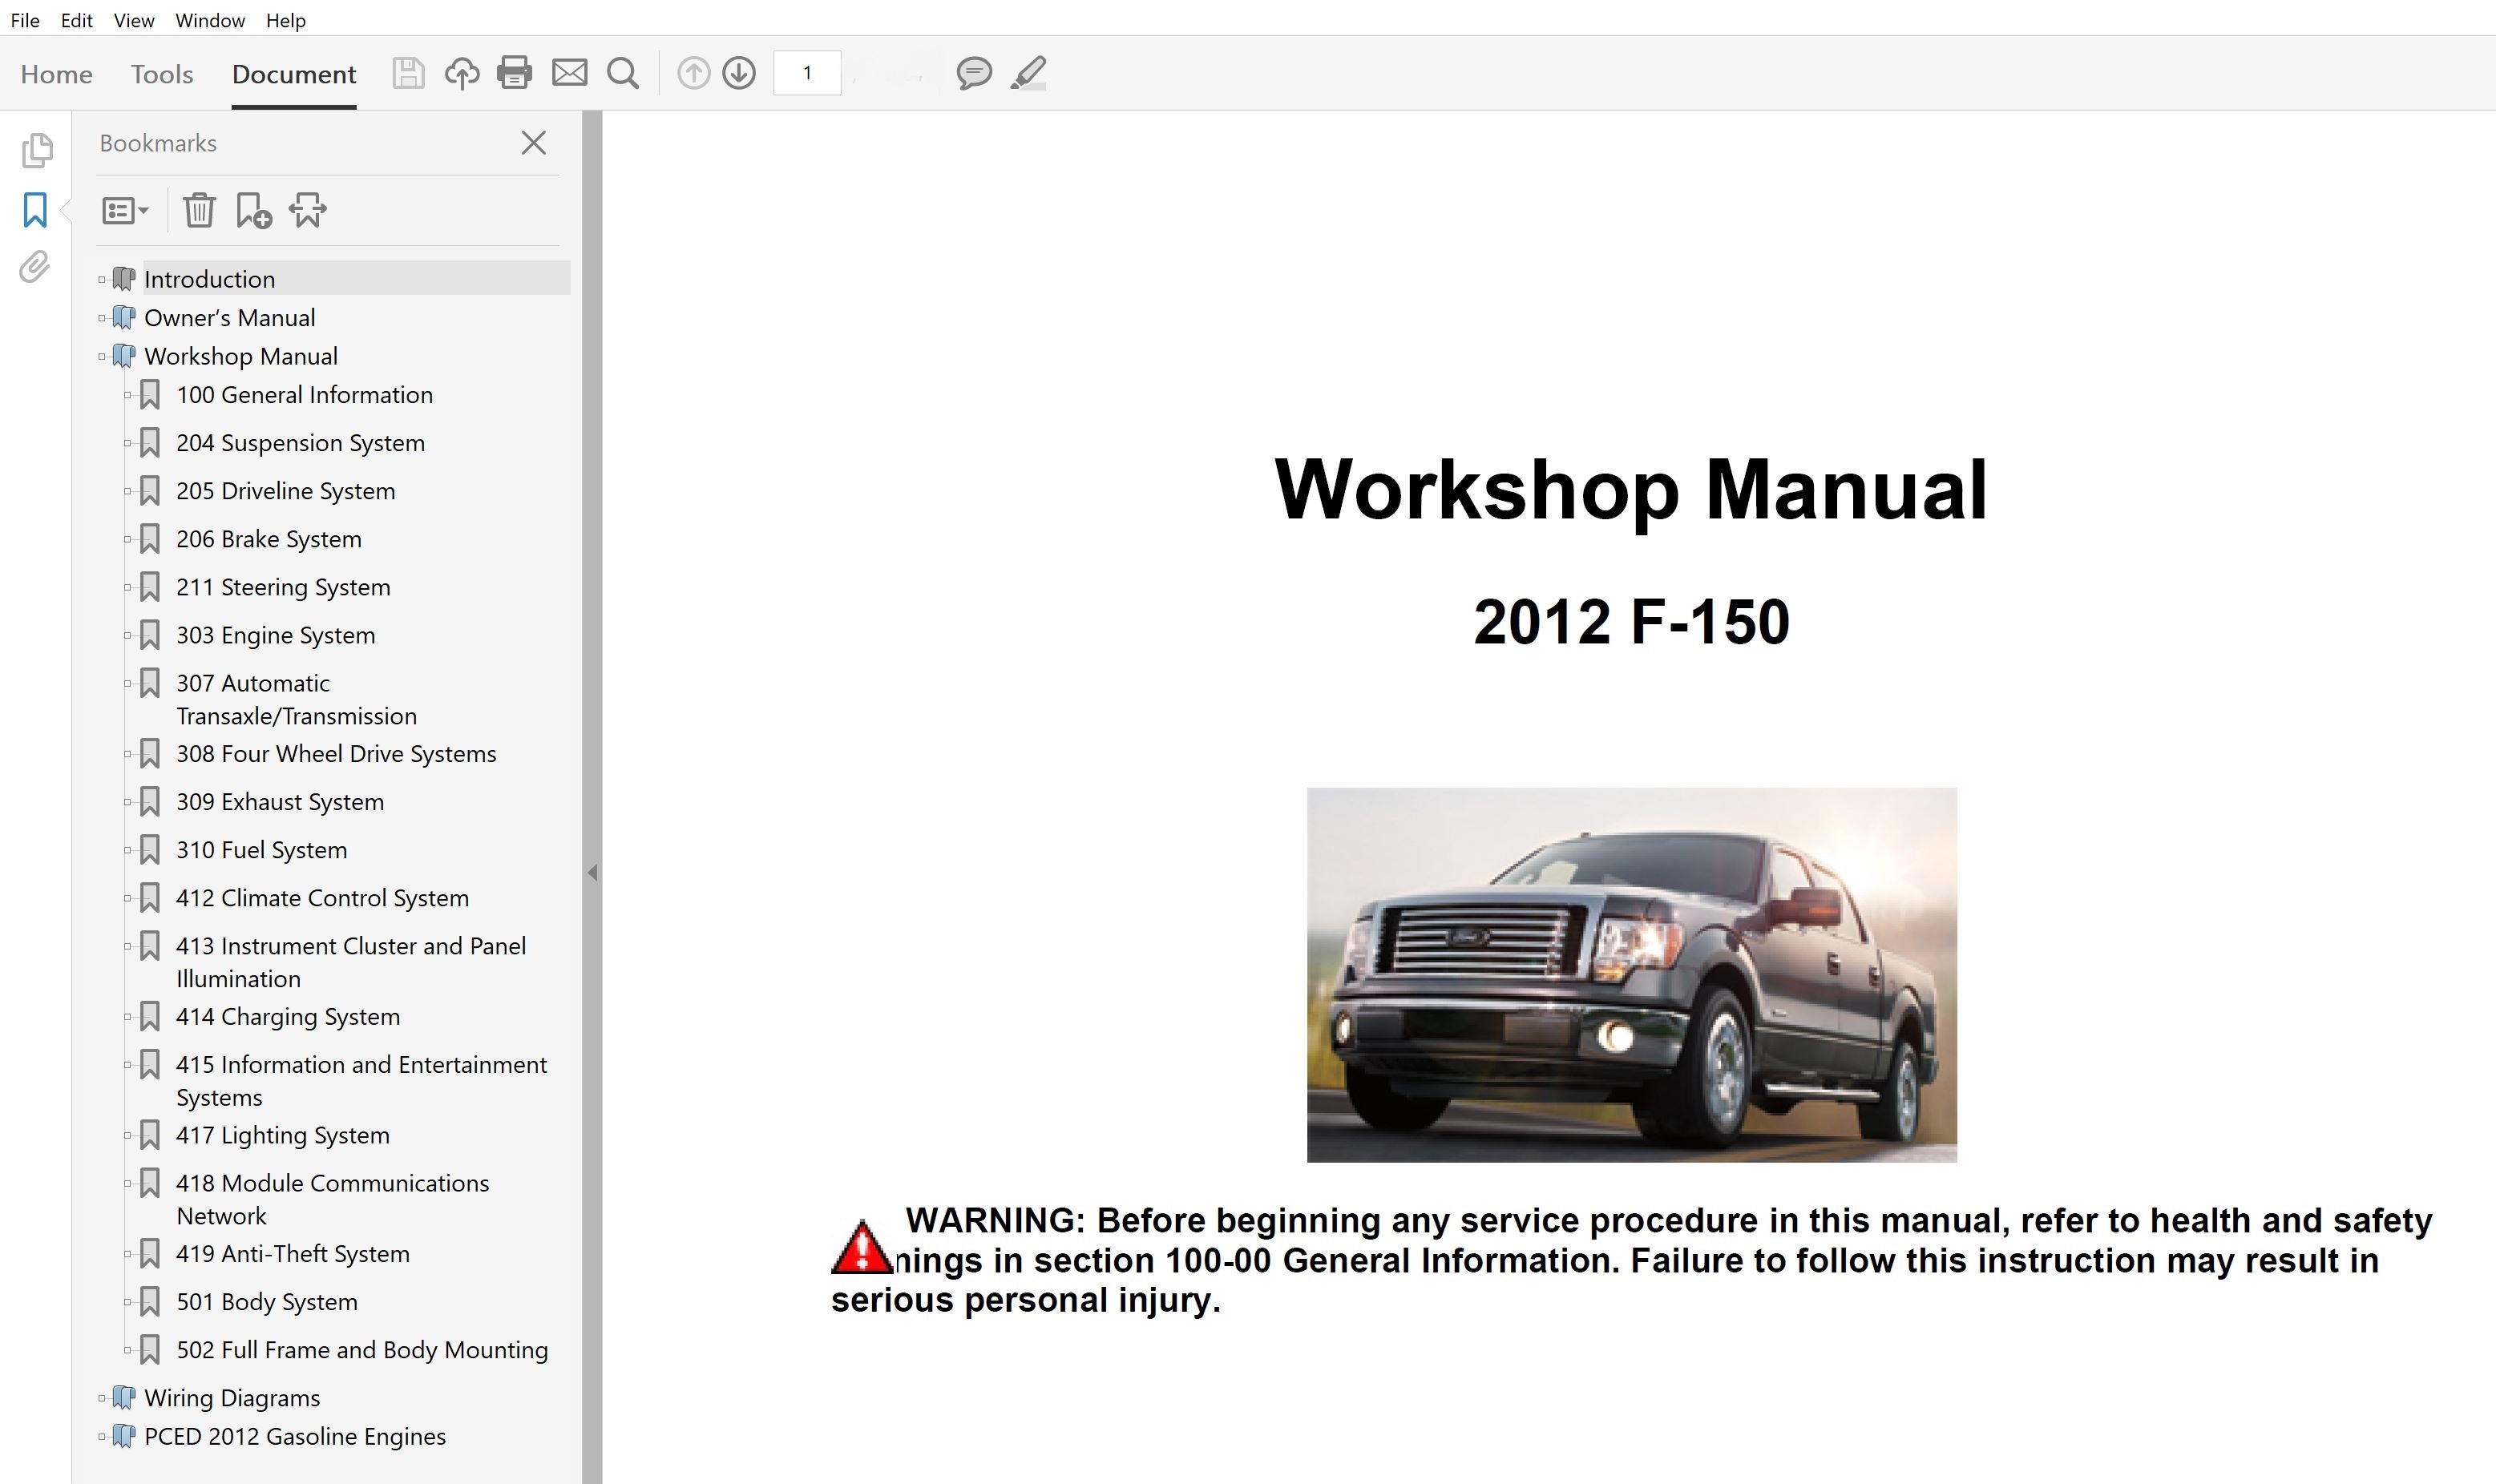The height and width of the screenshot is (1484, 2496).
Task: Click the add new bookmark icon
Action: coord(253,210)
